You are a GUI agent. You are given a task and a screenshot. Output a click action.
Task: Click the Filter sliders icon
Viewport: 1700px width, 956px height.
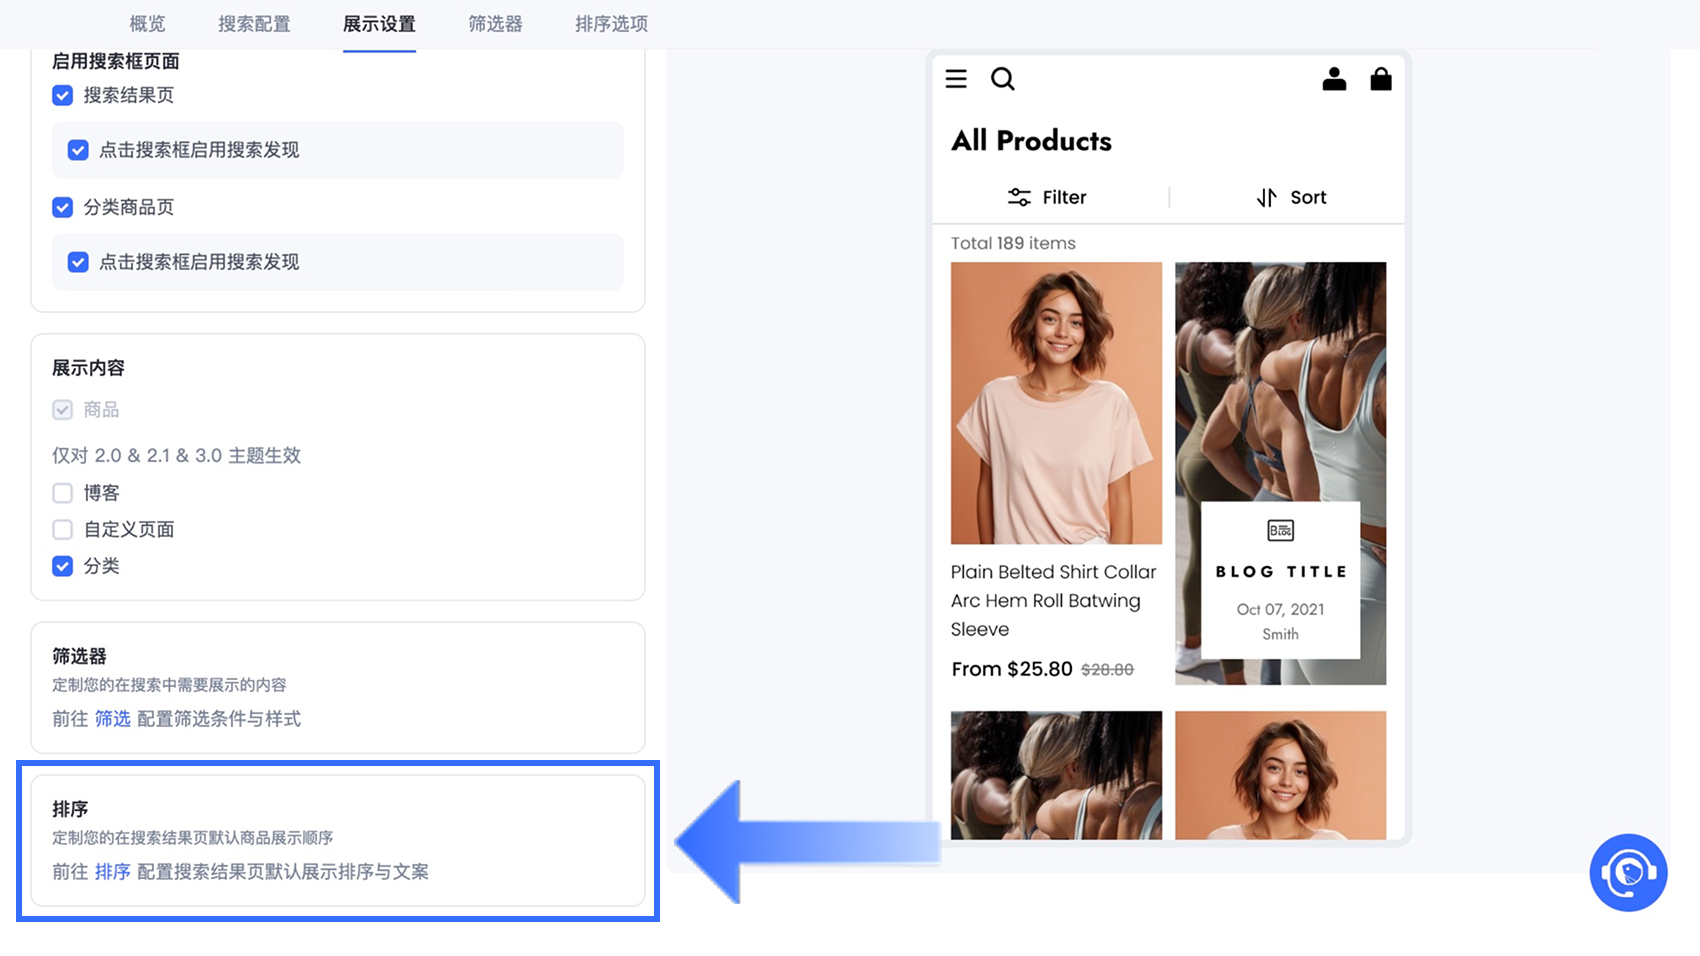(x=1019, y=197)
